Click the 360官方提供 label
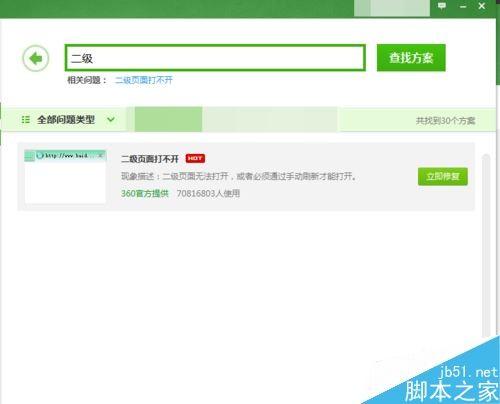This screenshot has width=500, height=404. coord(145,193)
